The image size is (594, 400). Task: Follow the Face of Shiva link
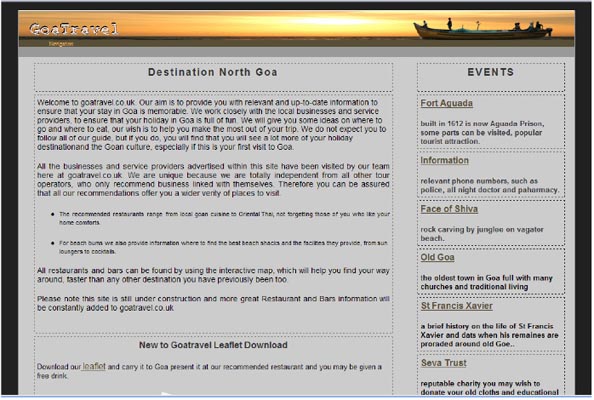(449, 209)
